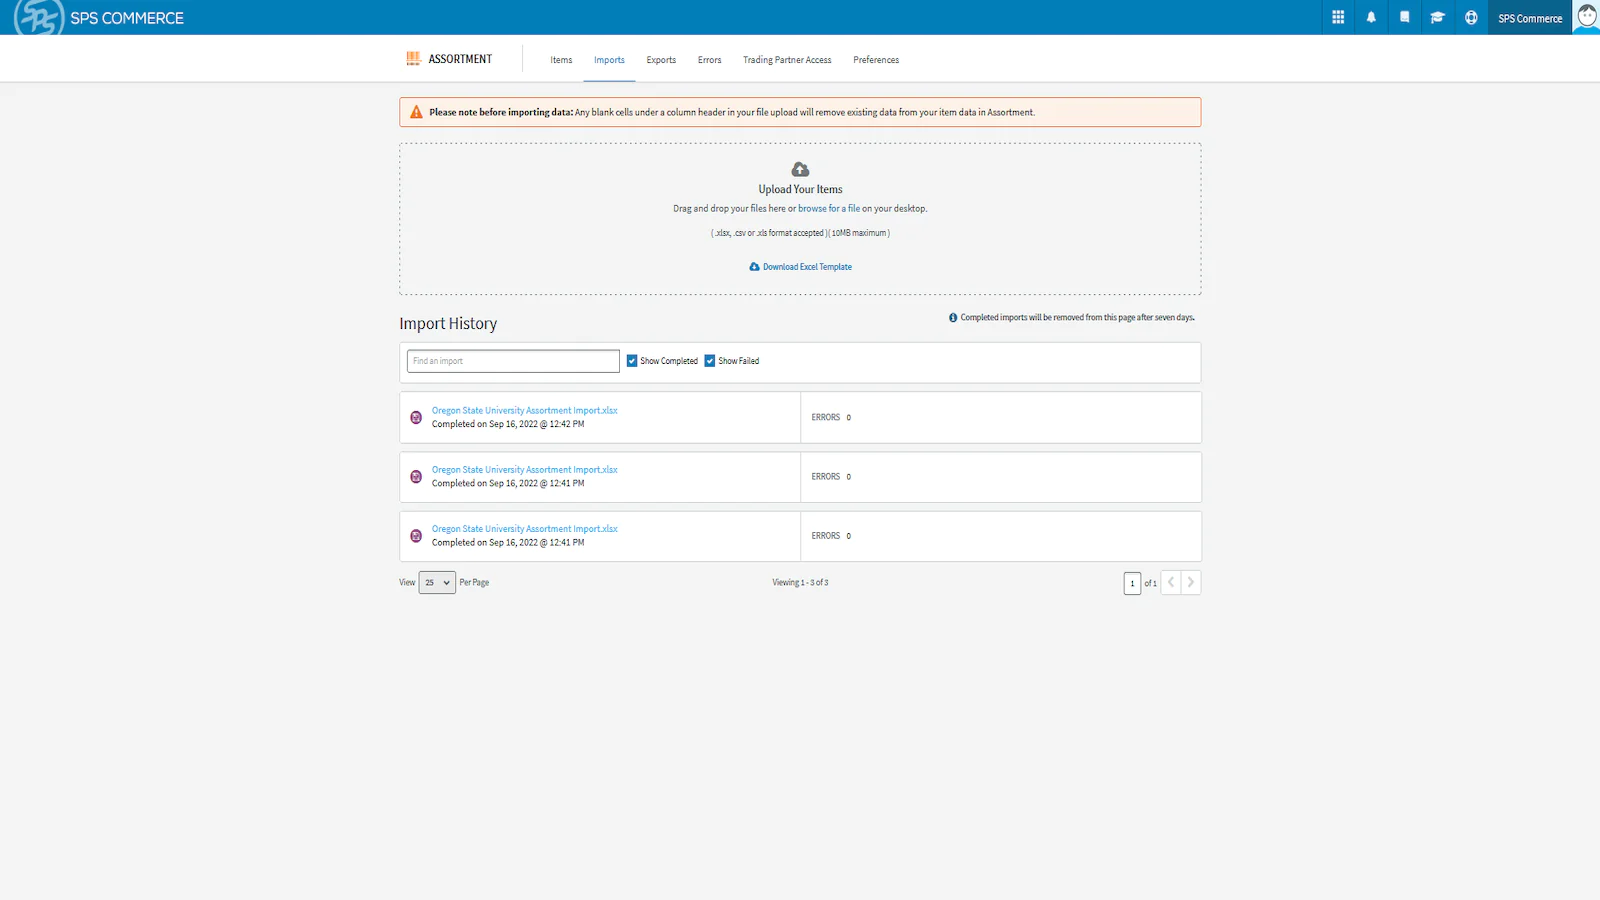Download the Excel Template

tap(807, 267)
